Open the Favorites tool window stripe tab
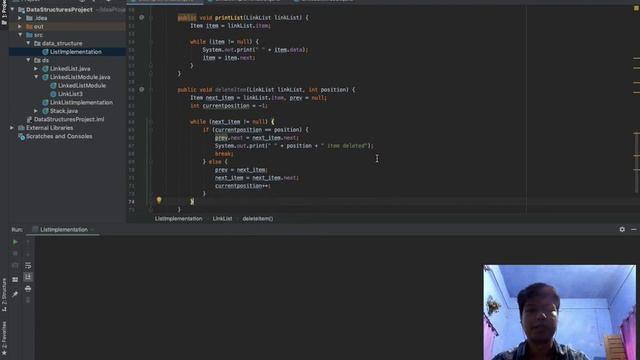640x360 pixels. pyautogui.click(x=4, y=337)
